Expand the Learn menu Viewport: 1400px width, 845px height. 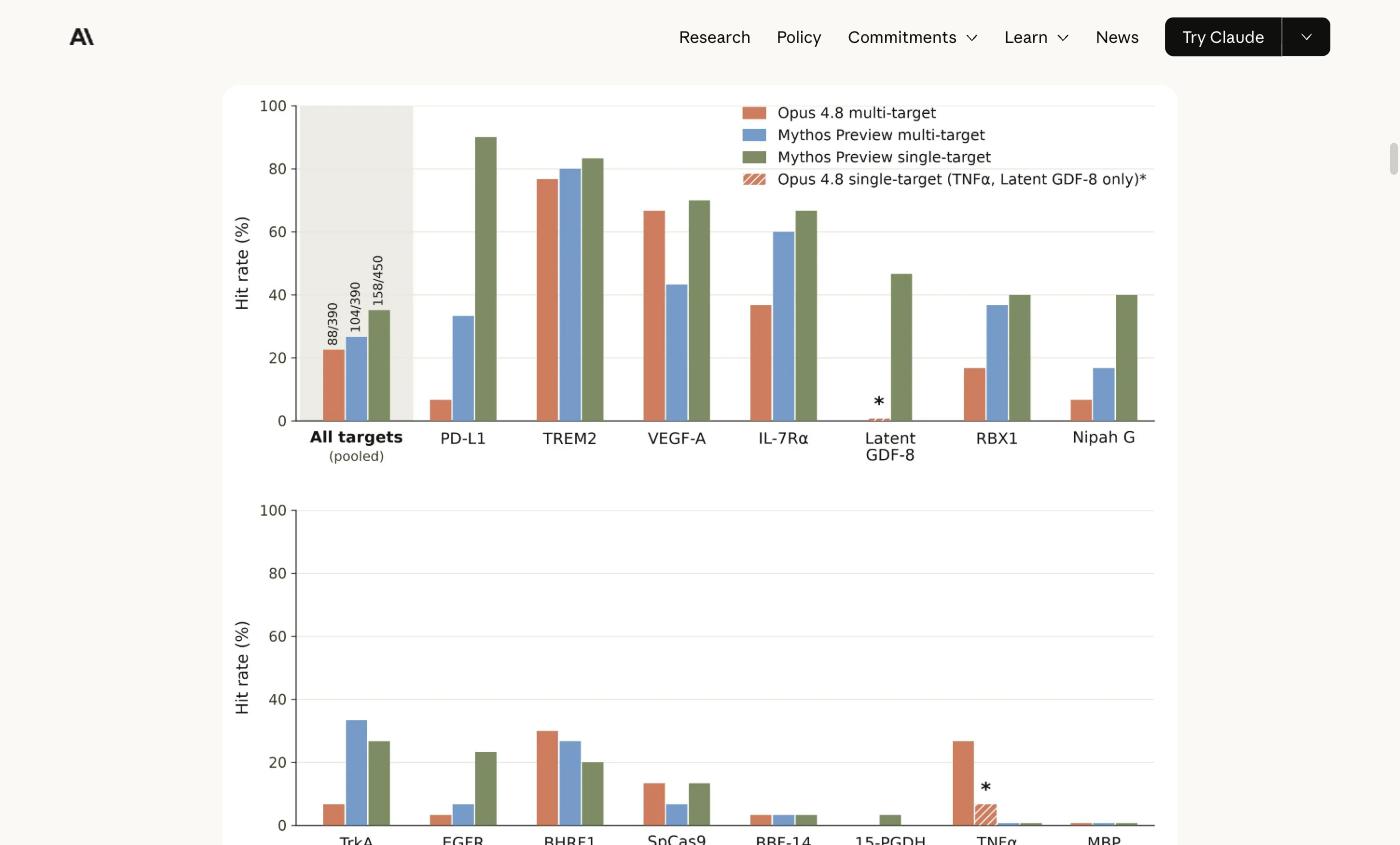(1036, 37)
